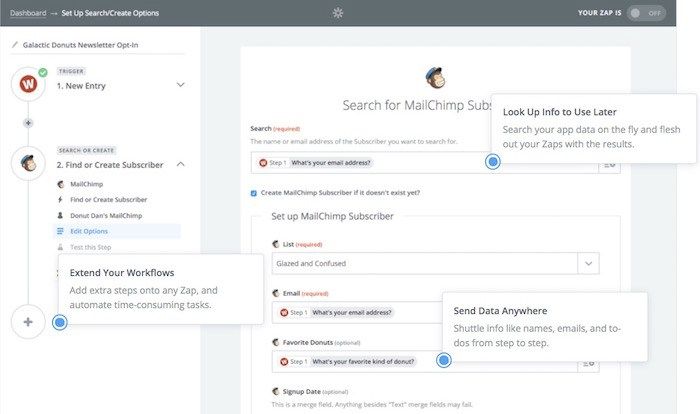The image size is (700, 414).
Task: Open the Dashboard breadcrumb link
Action: 28,13
